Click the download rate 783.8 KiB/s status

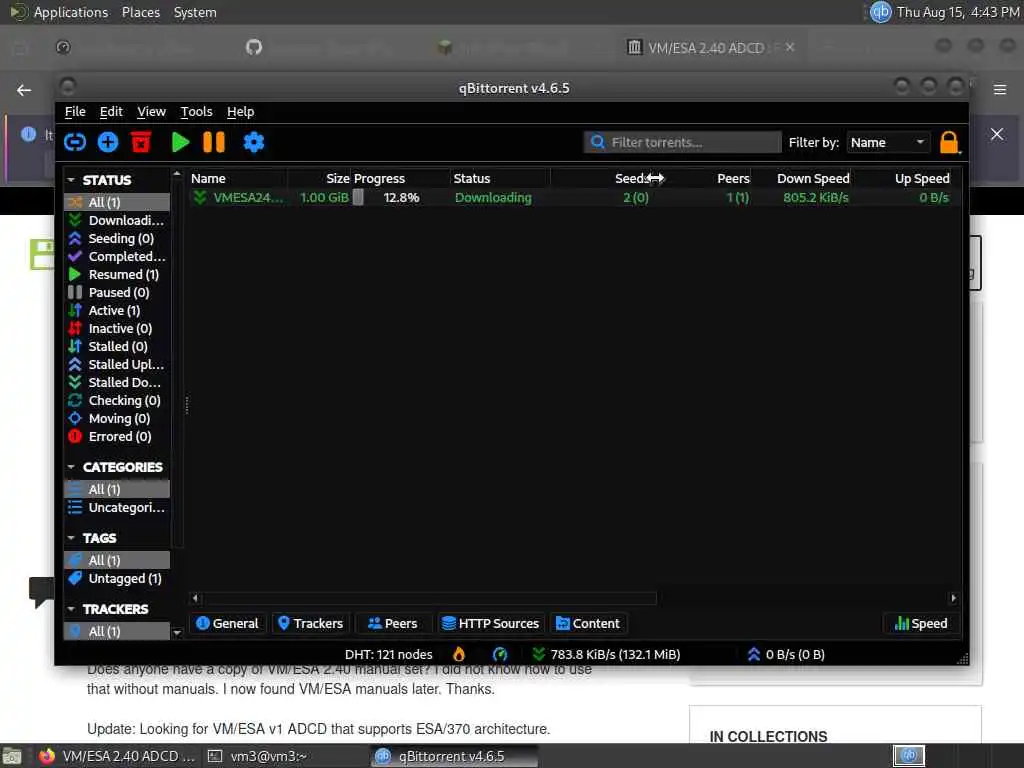[606, 654]
